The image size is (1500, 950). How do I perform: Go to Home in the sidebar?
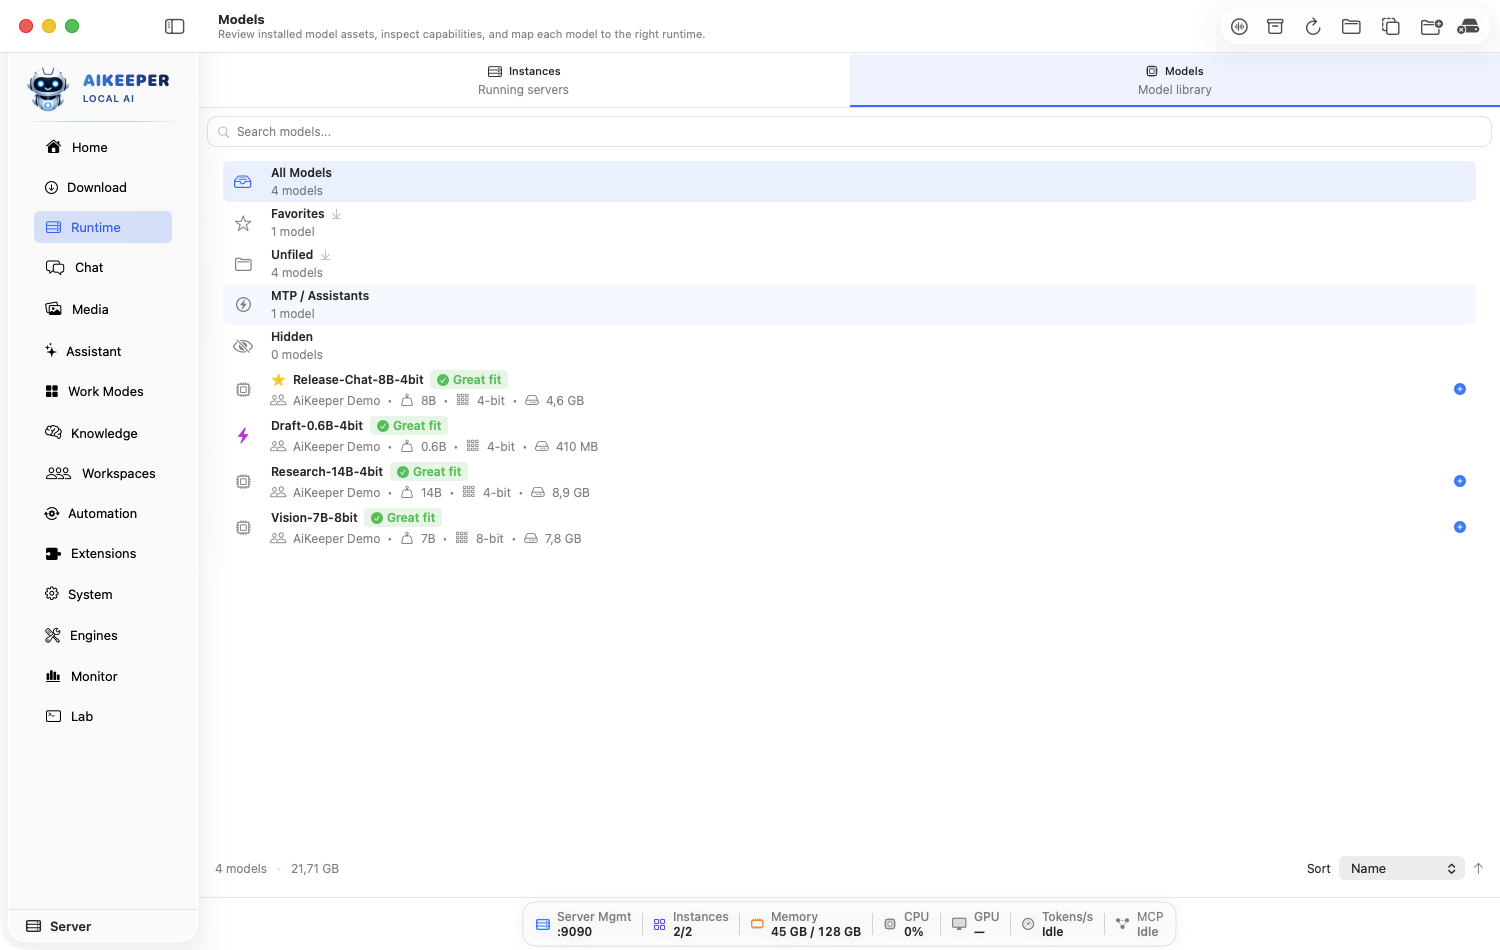click(x=103, y=147)
